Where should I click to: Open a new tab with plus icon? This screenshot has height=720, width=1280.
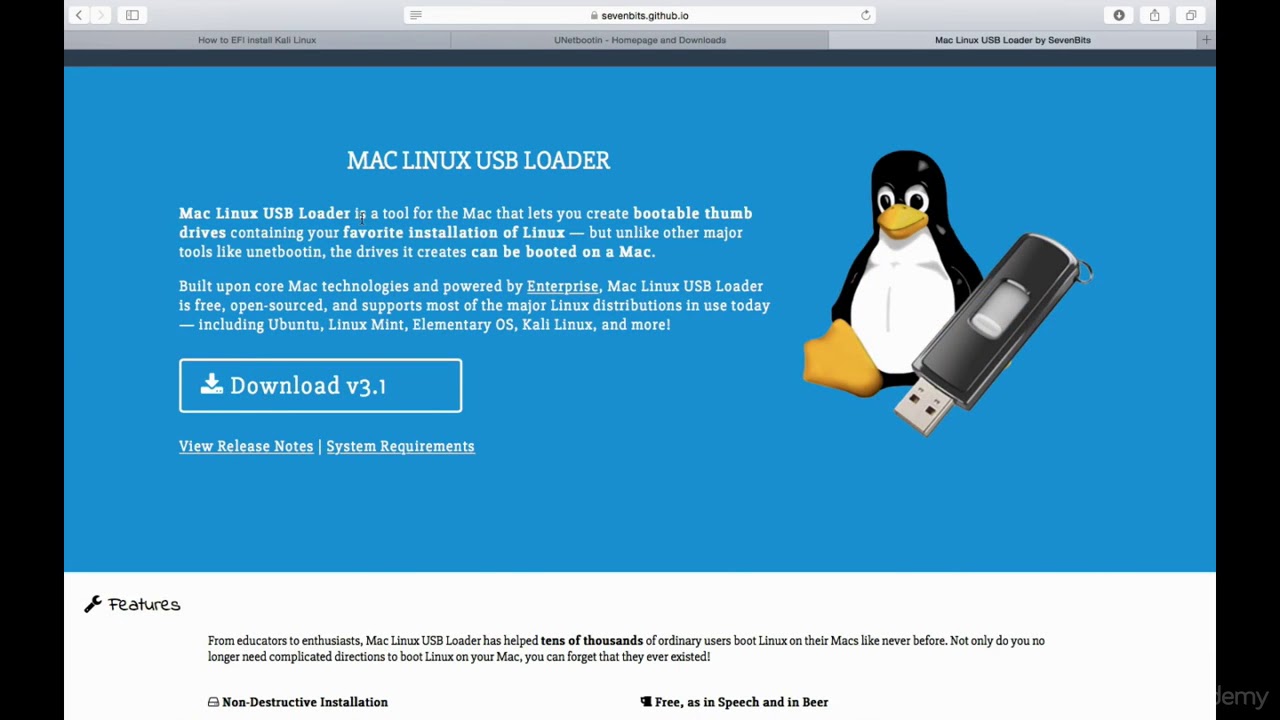[1206, 40]
